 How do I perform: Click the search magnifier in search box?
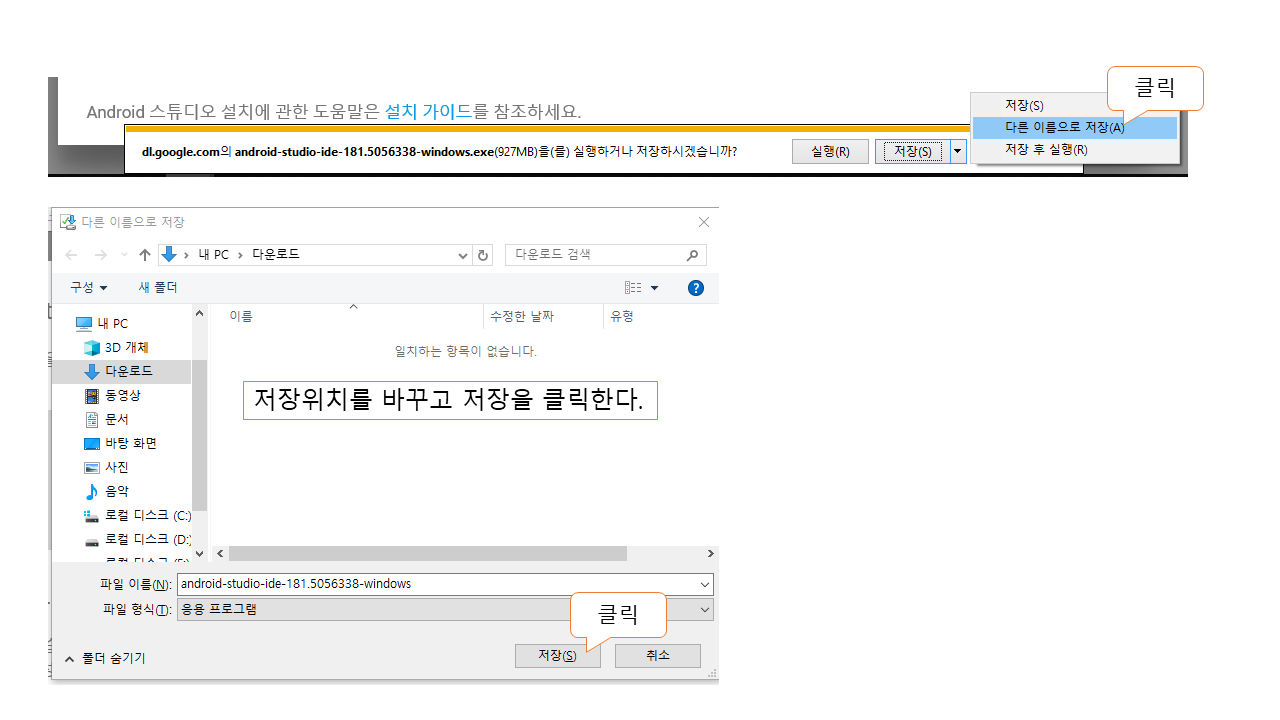click(x=692, y=255)
